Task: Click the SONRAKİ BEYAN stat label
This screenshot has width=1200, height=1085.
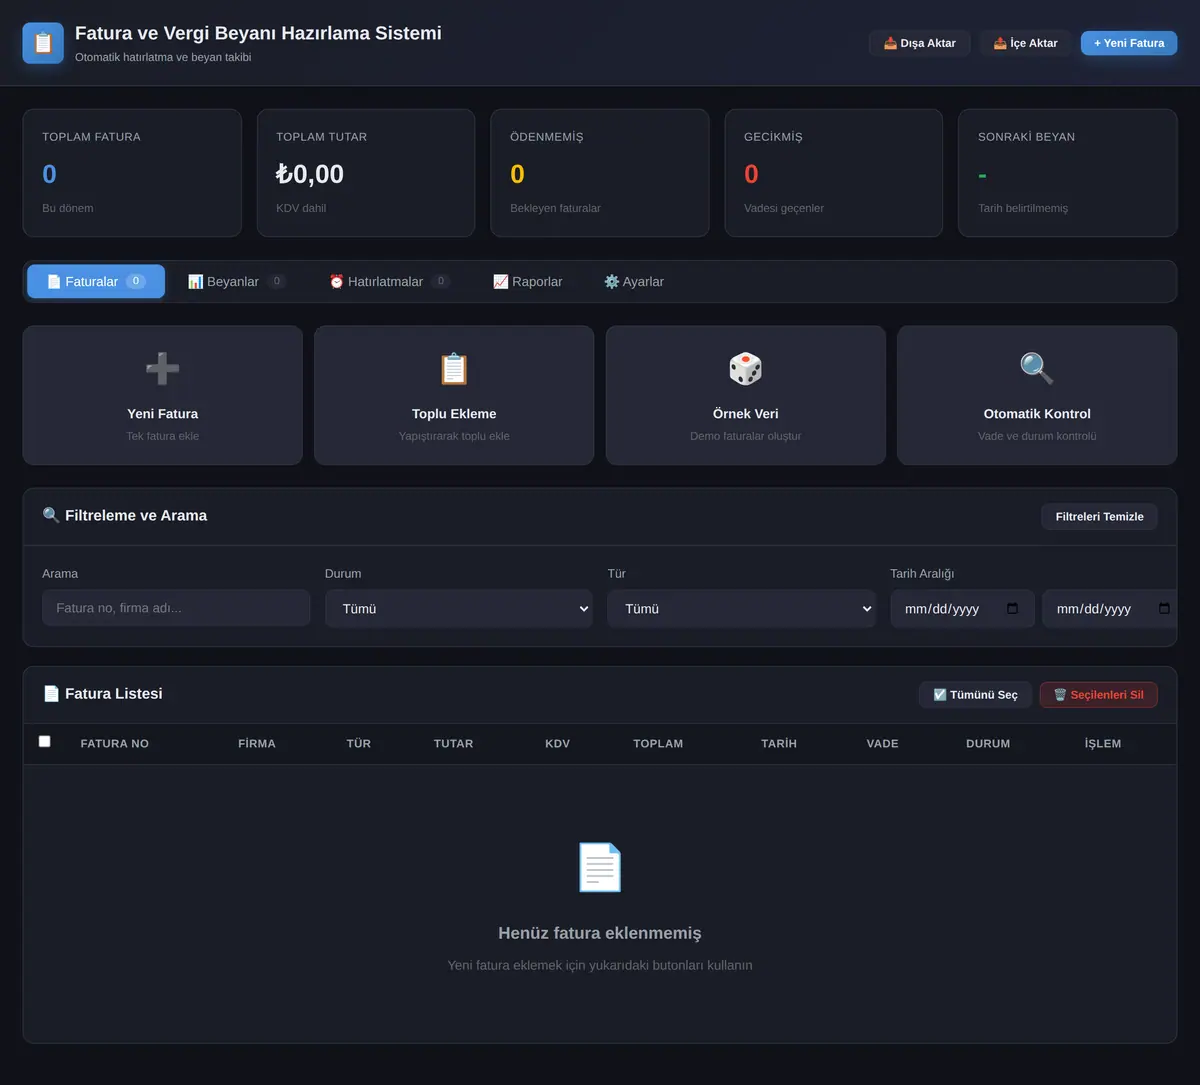Action: tap(1027, 137)
